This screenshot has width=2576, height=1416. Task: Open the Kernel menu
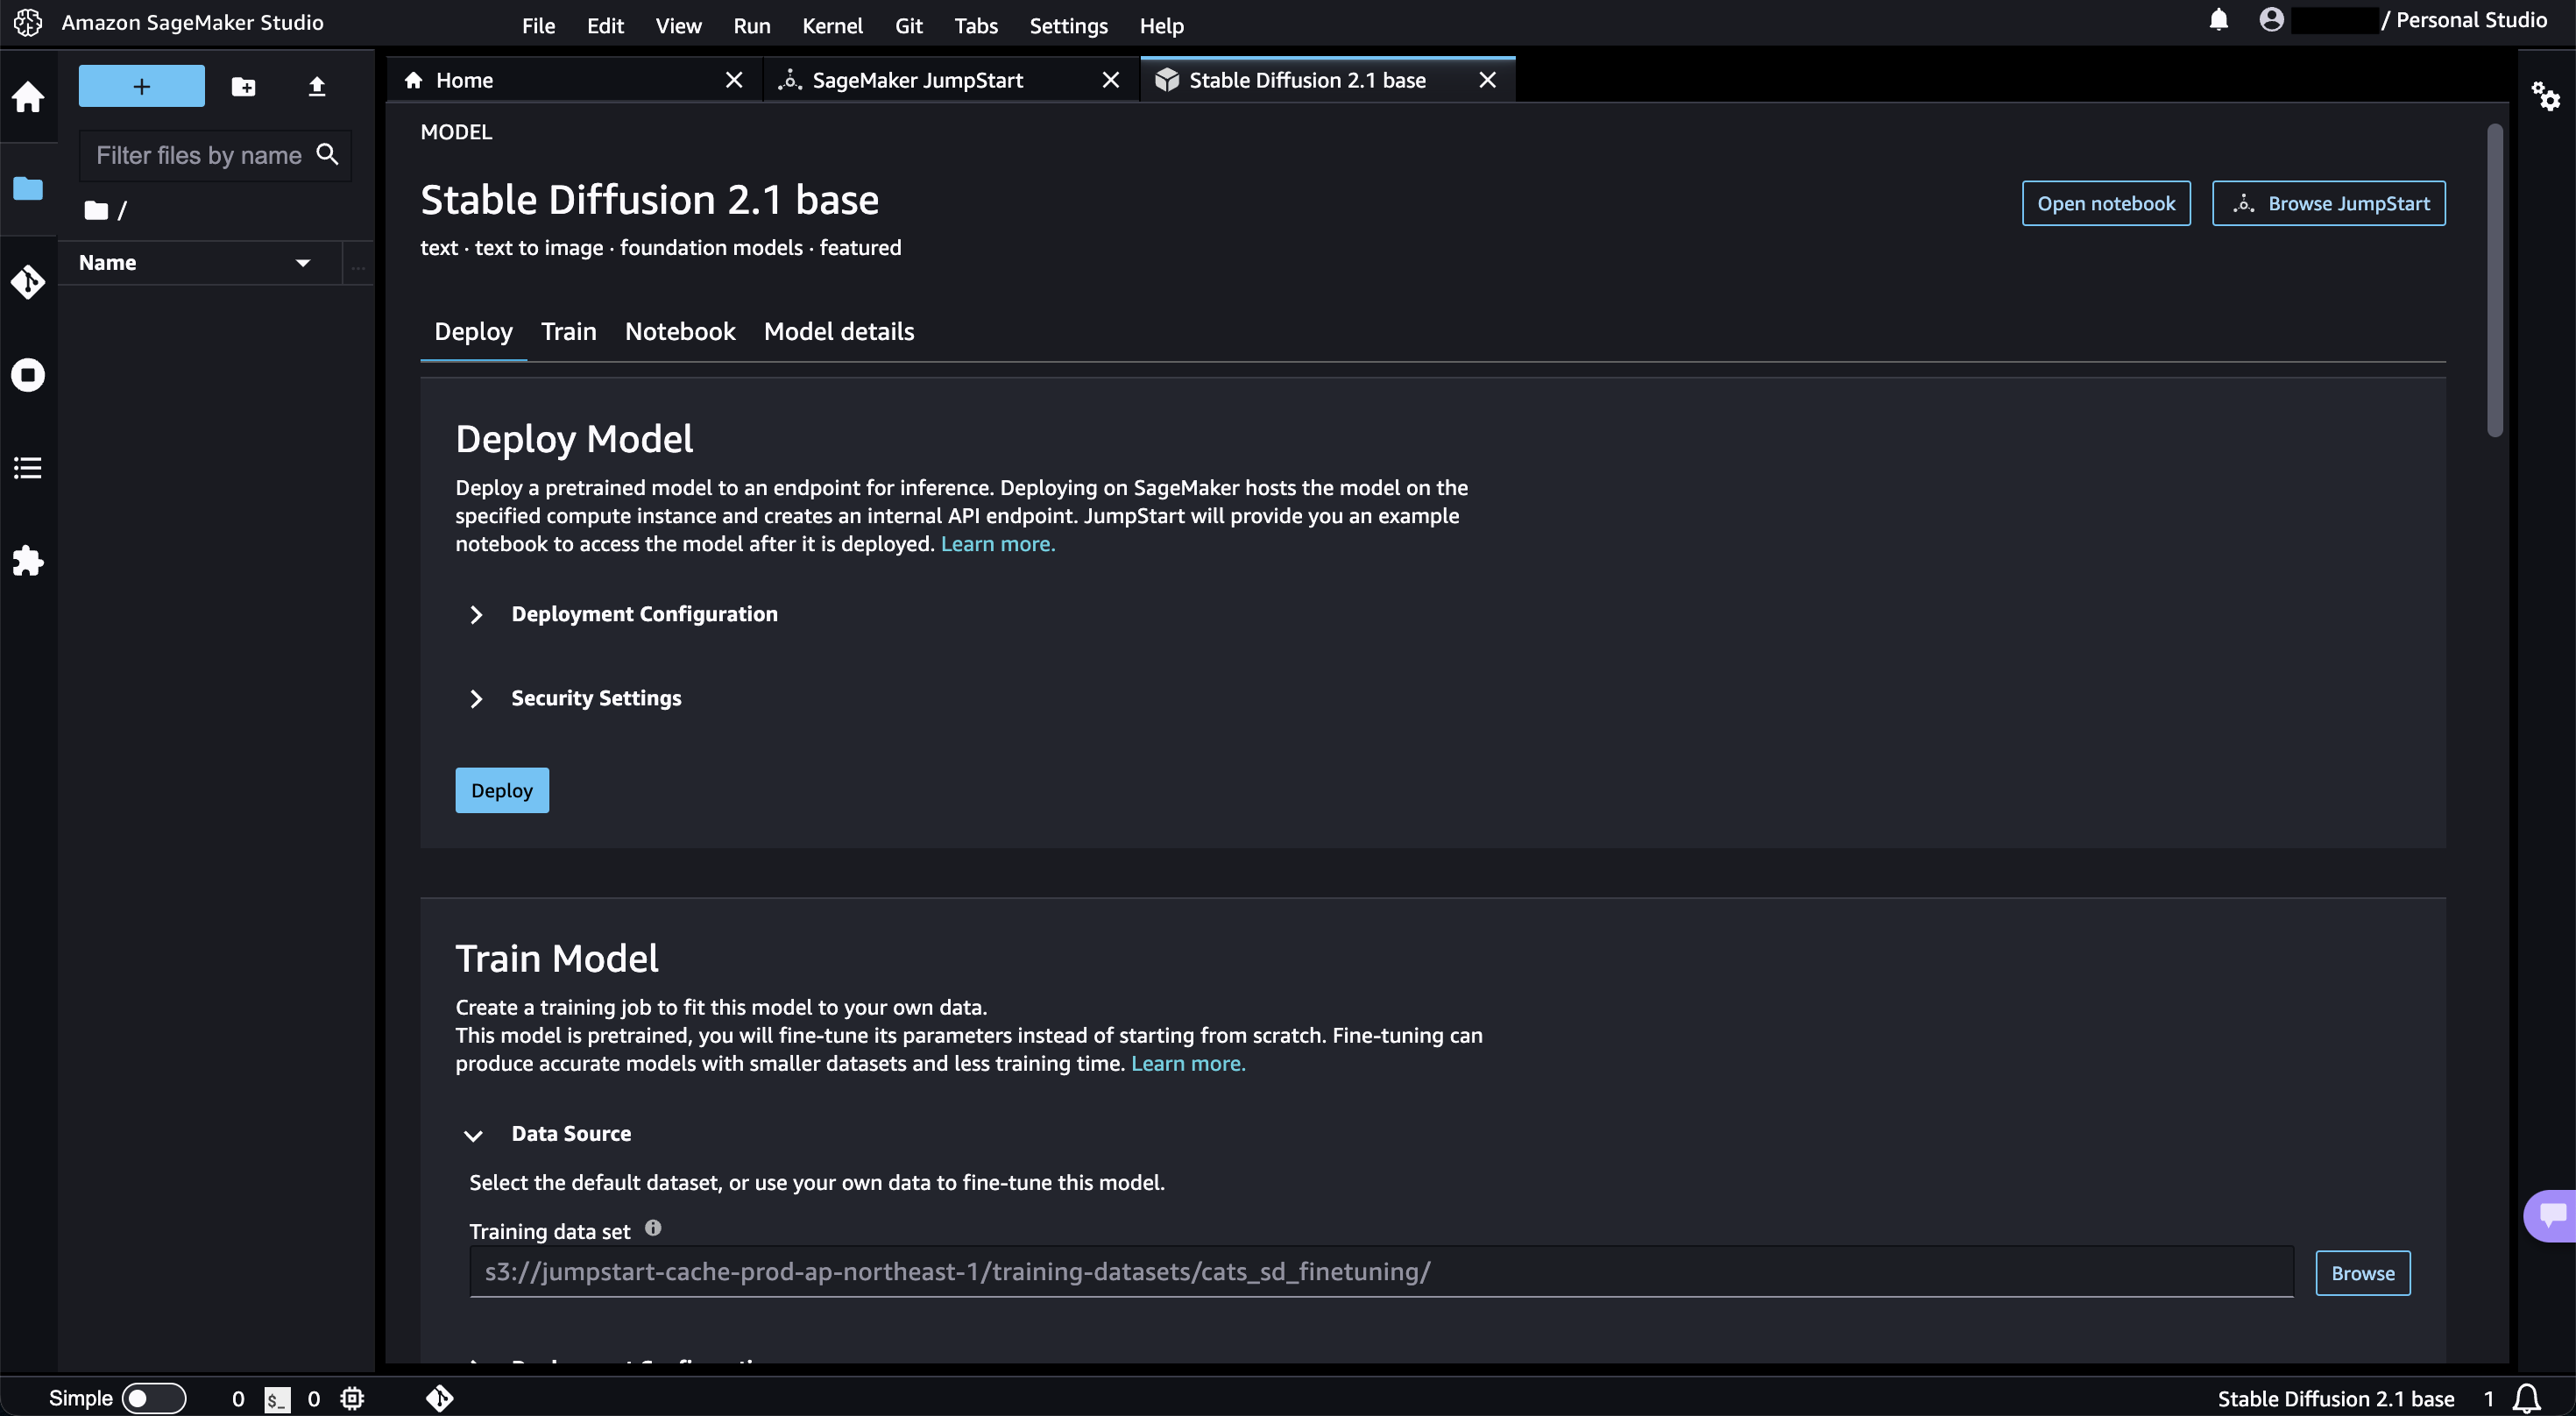tap(832, 25)
